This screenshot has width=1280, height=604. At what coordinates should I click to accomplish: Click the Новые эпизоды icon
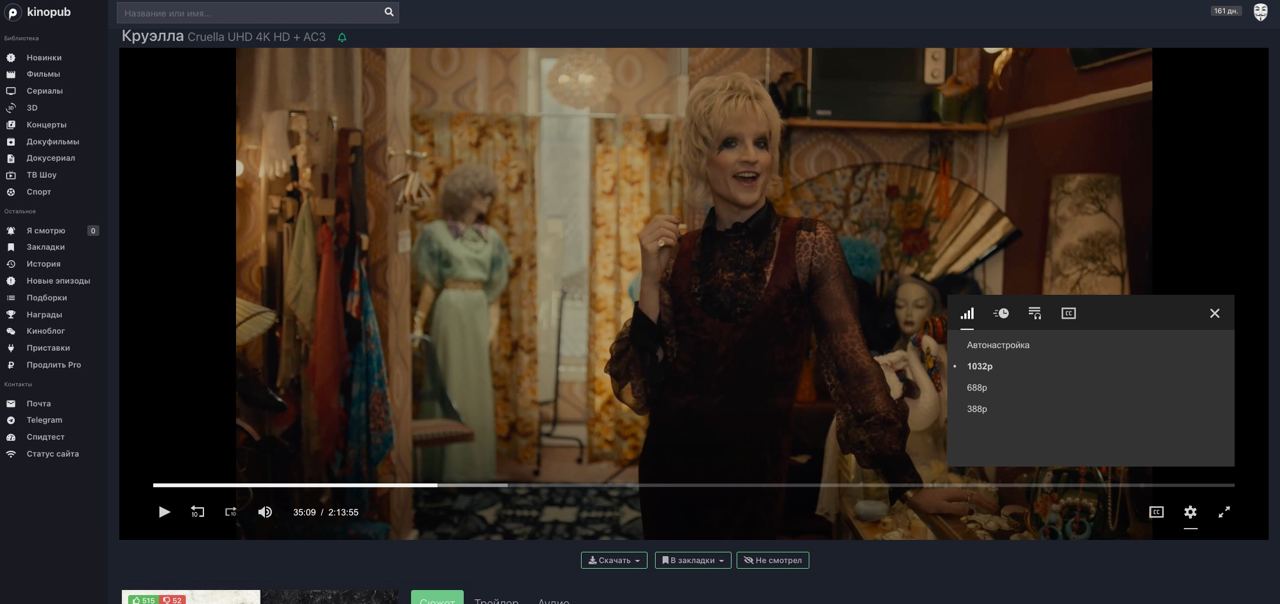tap(11, 281)
